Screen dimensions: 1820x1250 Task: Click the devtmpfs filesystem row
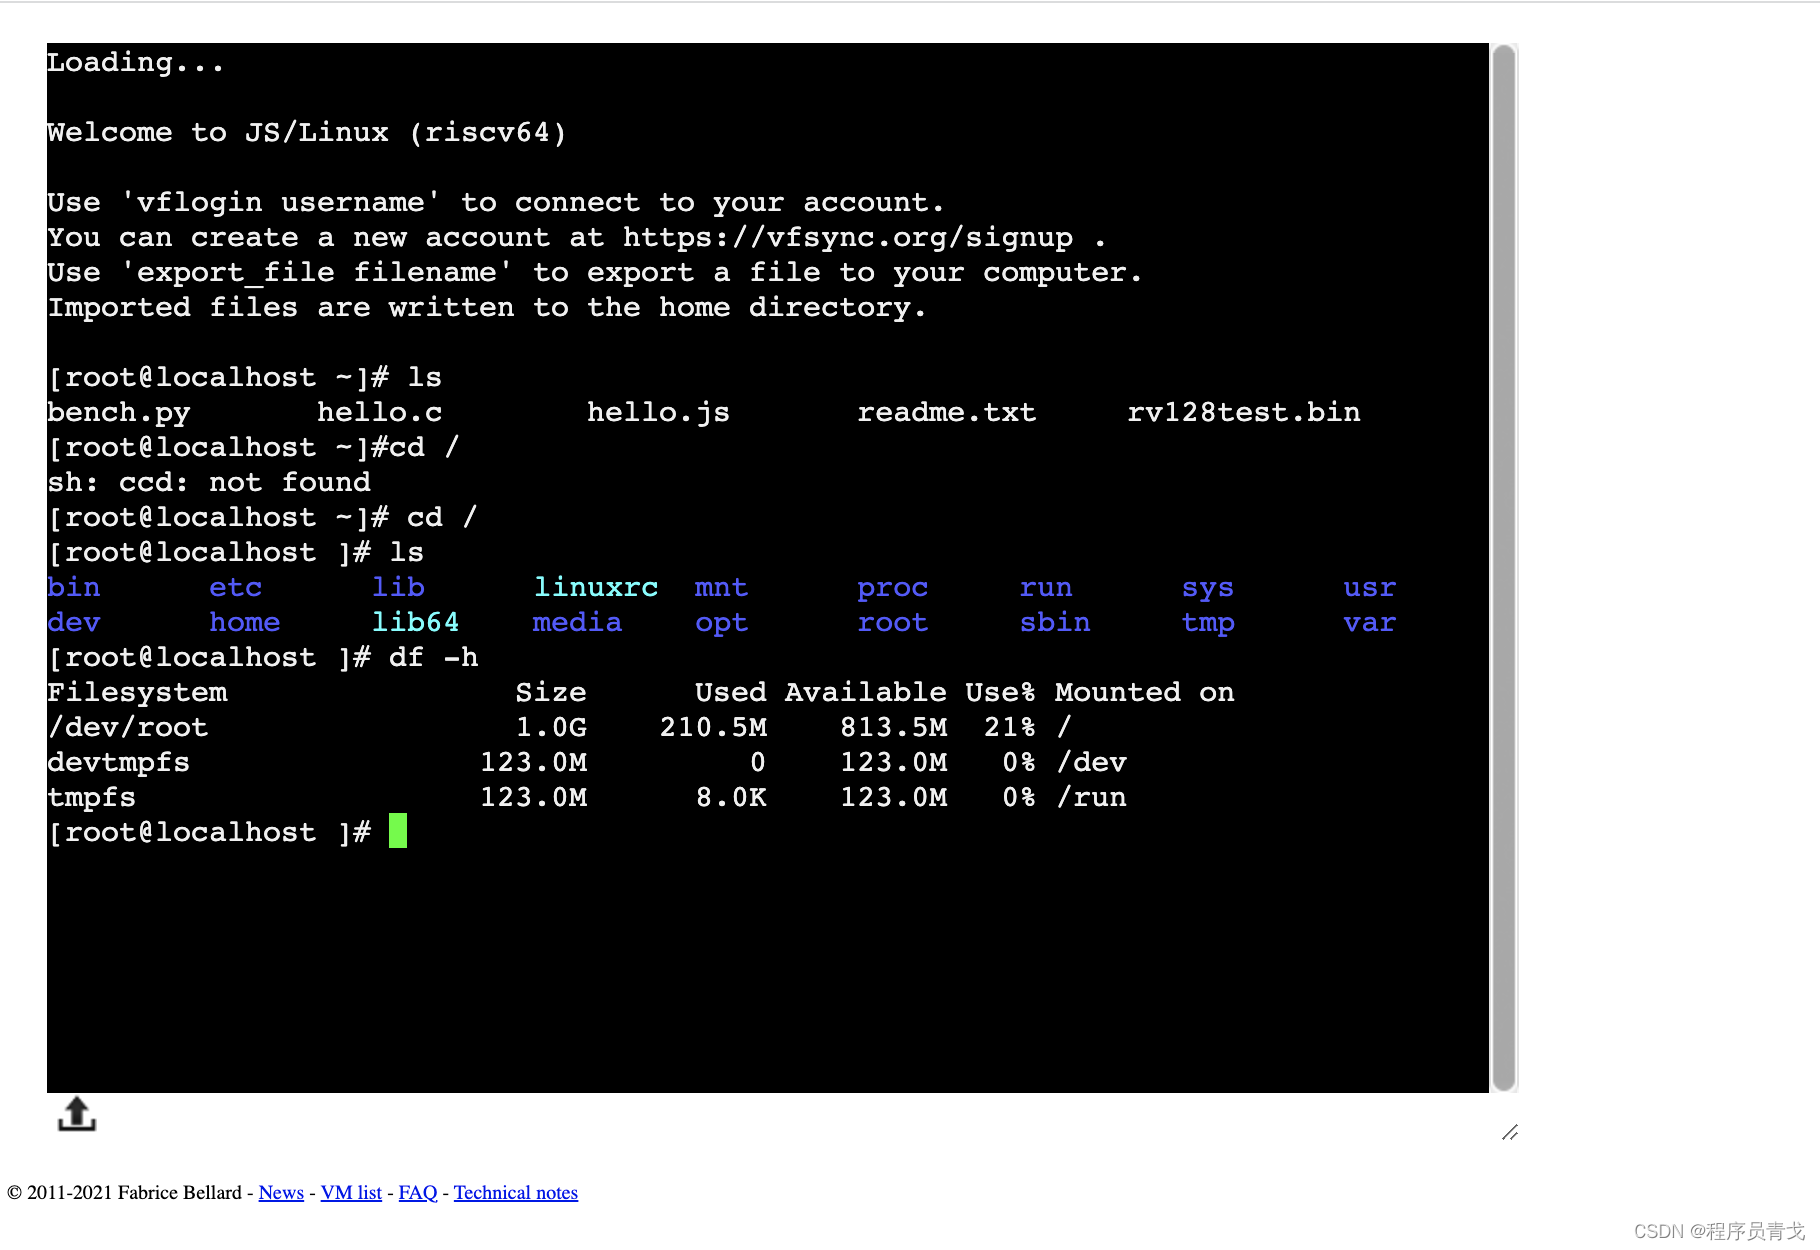[x=587, y=762]
